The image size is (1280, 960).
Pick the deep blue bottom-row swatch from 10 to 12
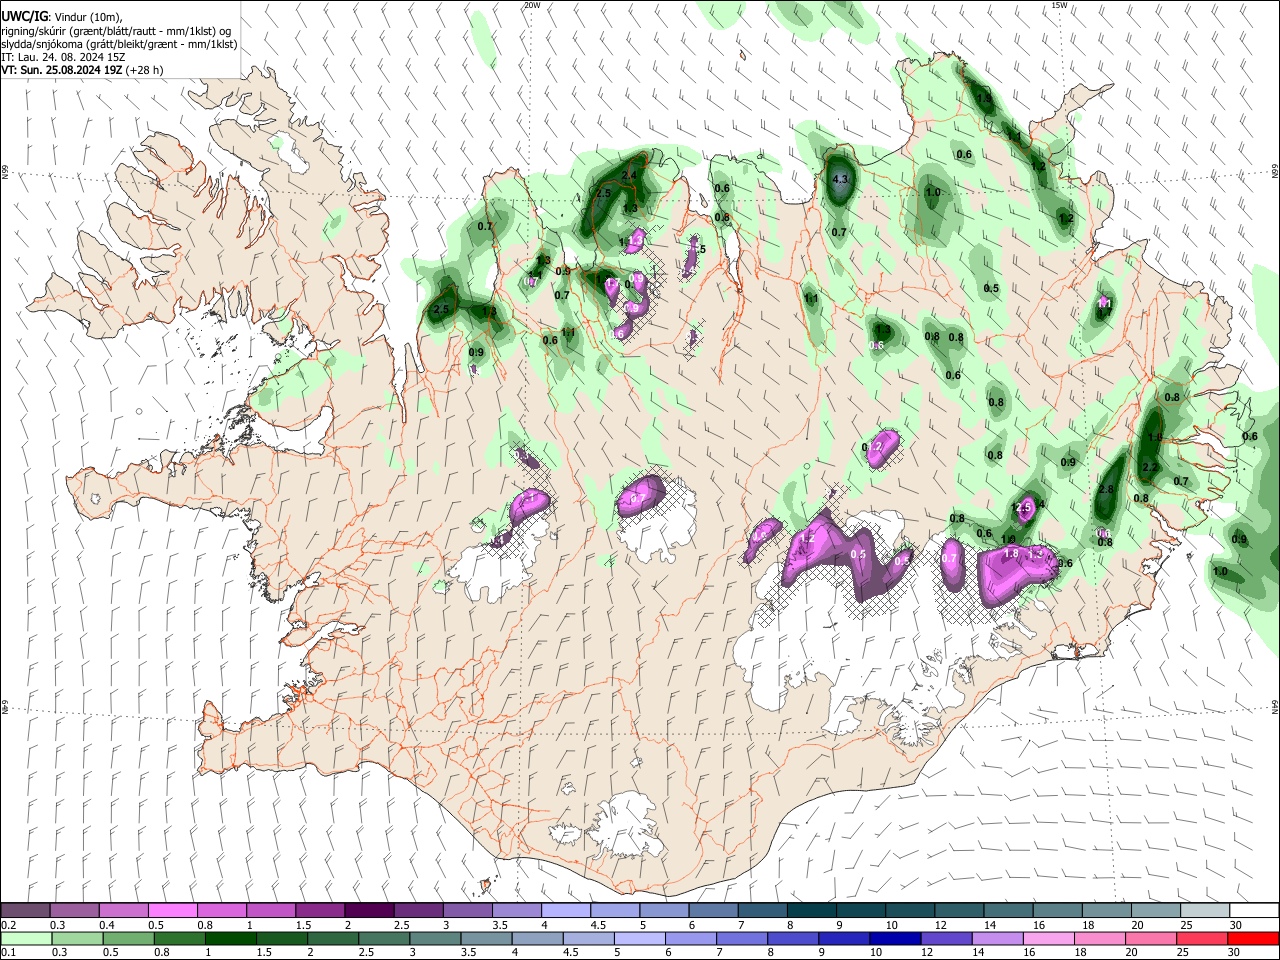pyautogui.click(x=896, y=939)
